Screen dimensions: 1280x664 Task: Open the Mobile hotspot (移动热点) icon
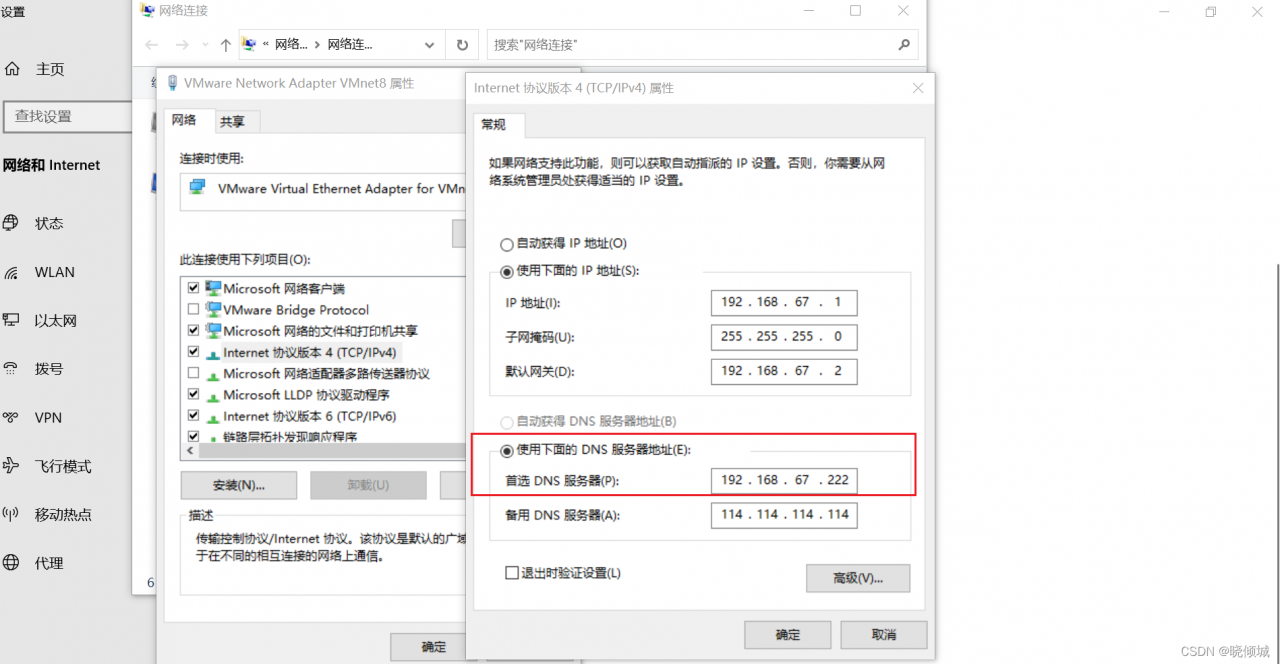pyautogui.click(x=12, y=515)
